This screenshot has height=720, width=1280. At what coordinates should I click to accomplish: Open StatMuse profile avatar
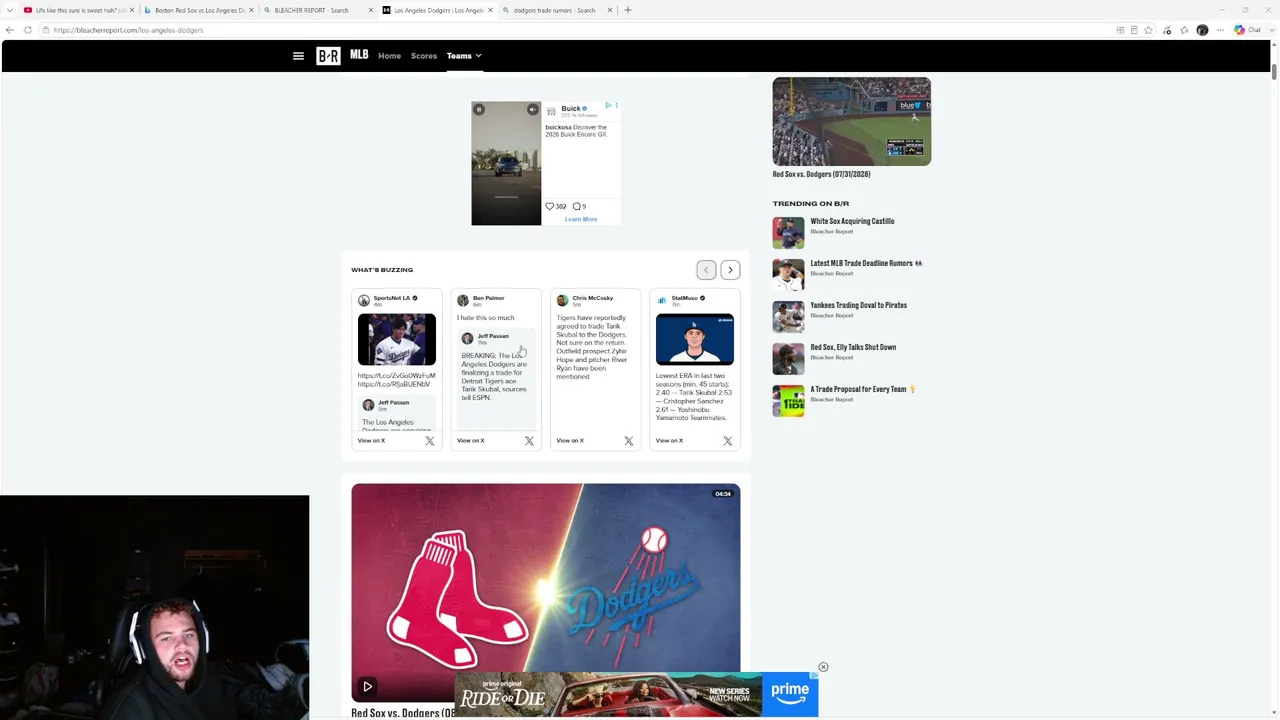[662, 300]
